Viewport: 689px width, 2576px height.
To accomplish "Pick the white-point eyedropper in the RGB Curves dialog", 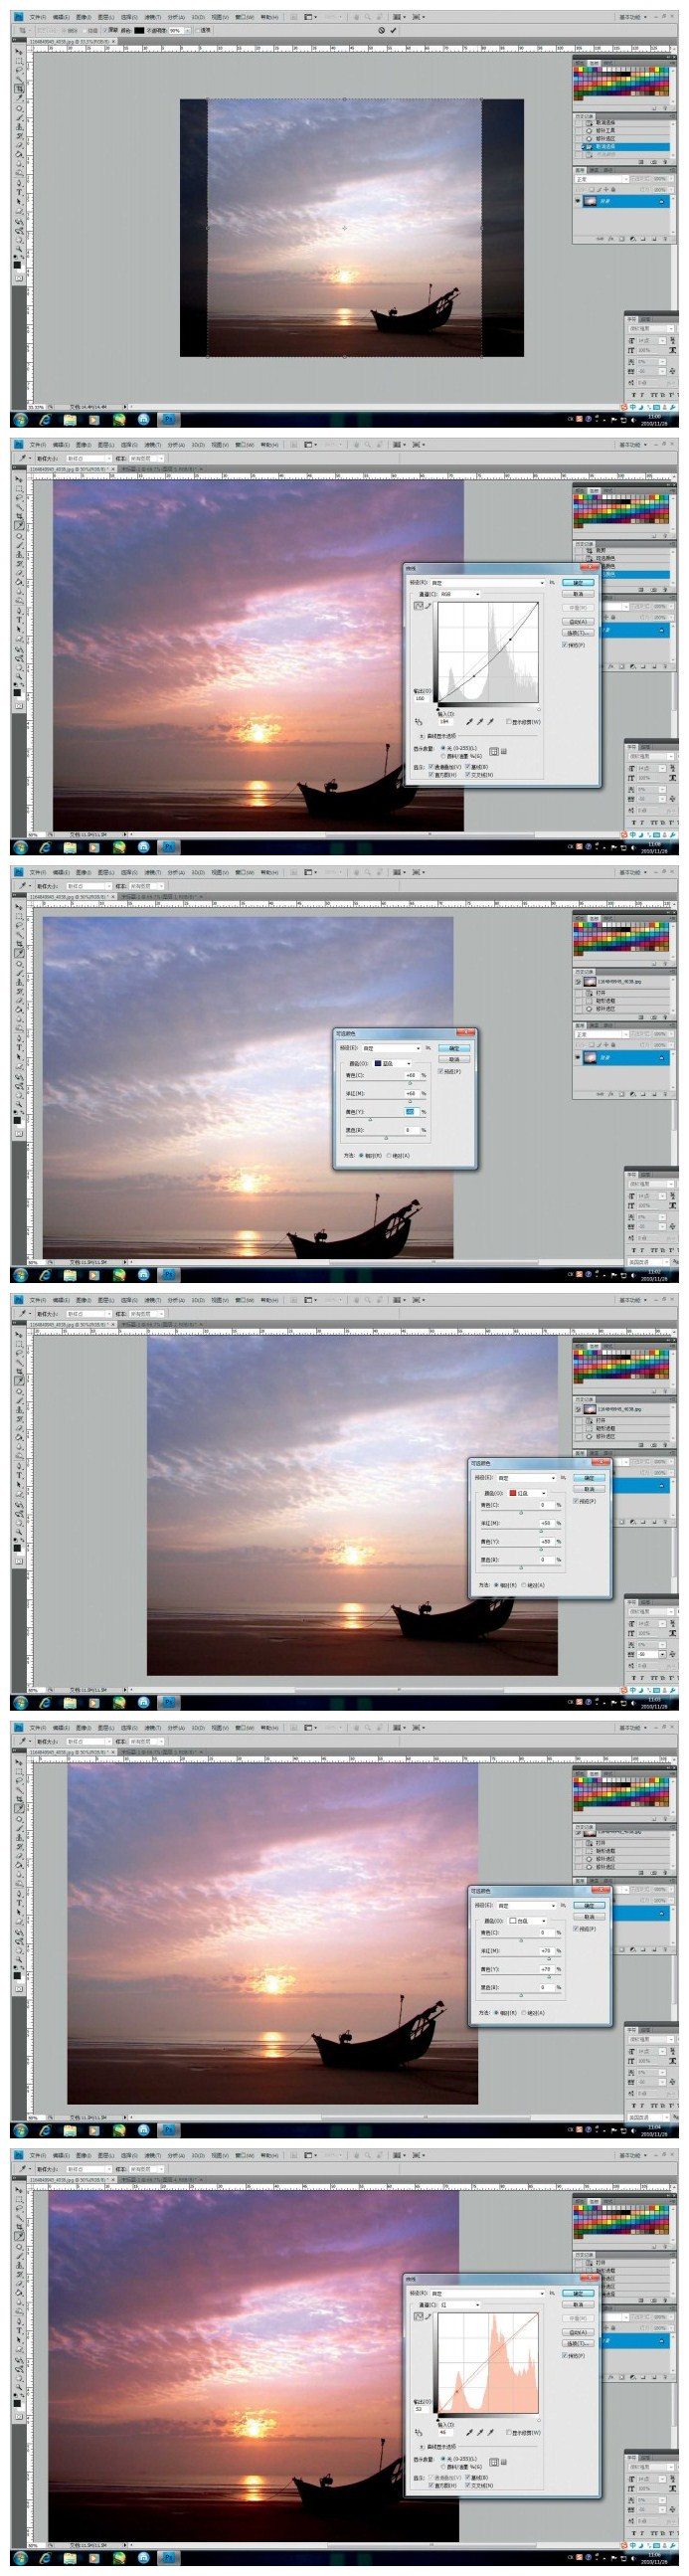I will [490, 722].
